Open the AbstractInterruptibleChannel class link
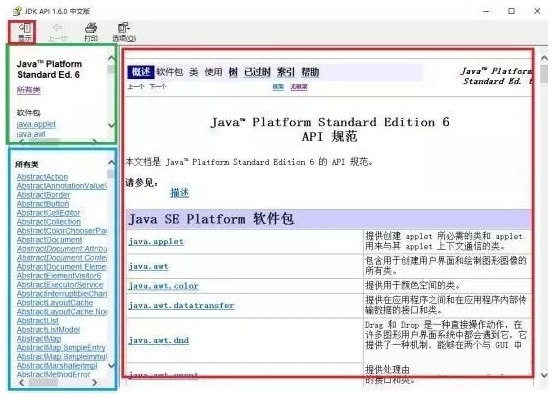558x397 pixels. point(62,293)
